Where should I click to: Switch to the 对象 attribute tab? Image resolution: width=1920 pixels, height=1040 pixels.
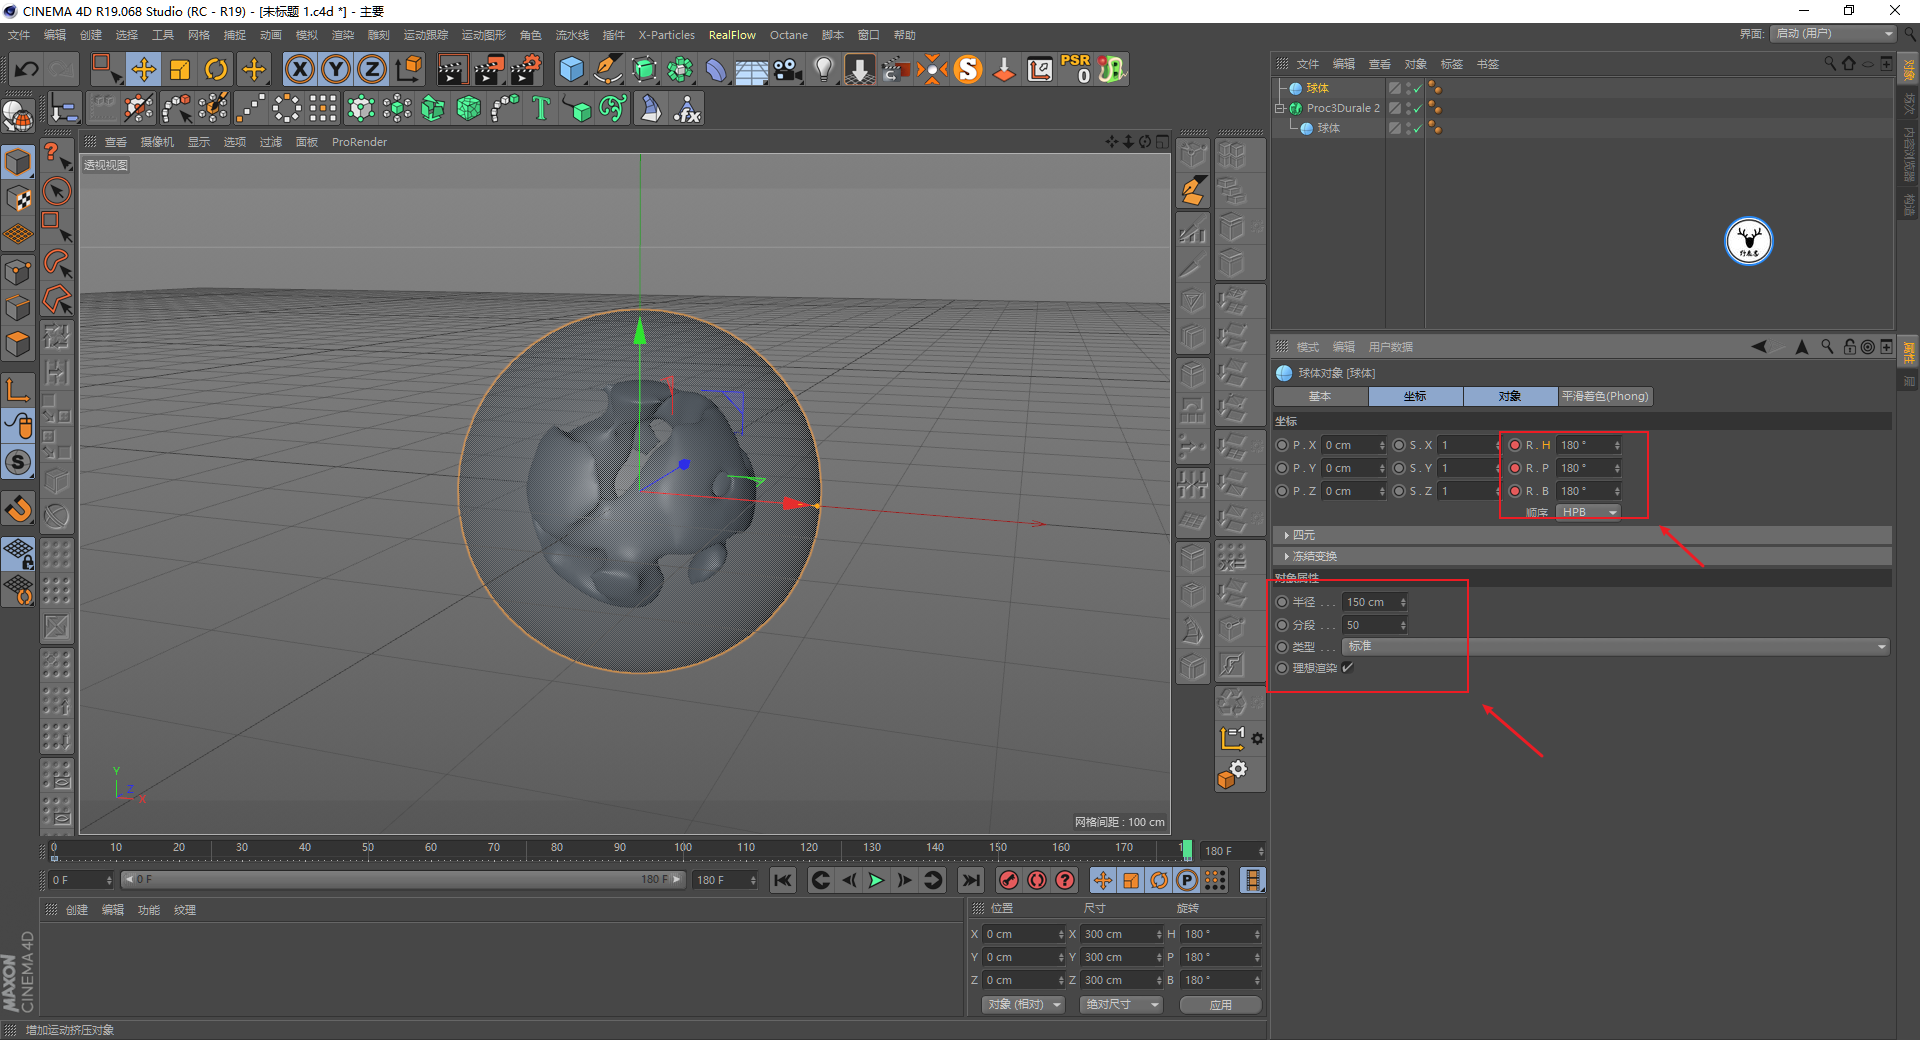pyautogui.click(x=1509, y=397)
